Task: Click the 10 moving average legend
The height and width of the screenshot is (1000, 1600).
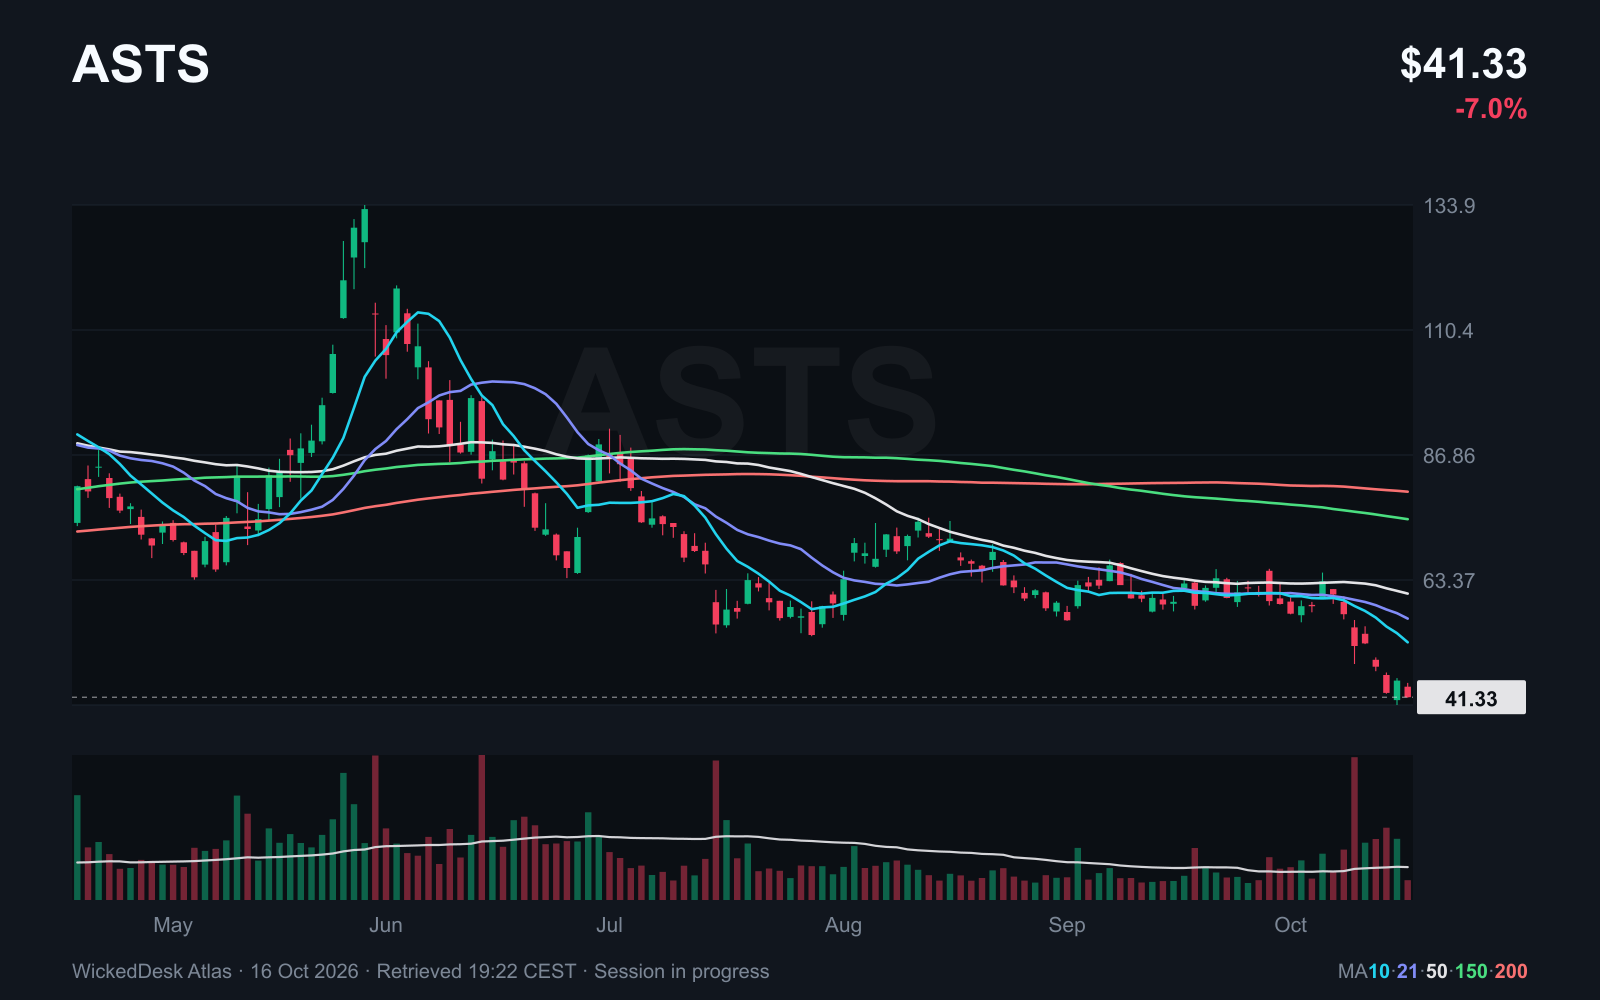Action: point(1379,971)
